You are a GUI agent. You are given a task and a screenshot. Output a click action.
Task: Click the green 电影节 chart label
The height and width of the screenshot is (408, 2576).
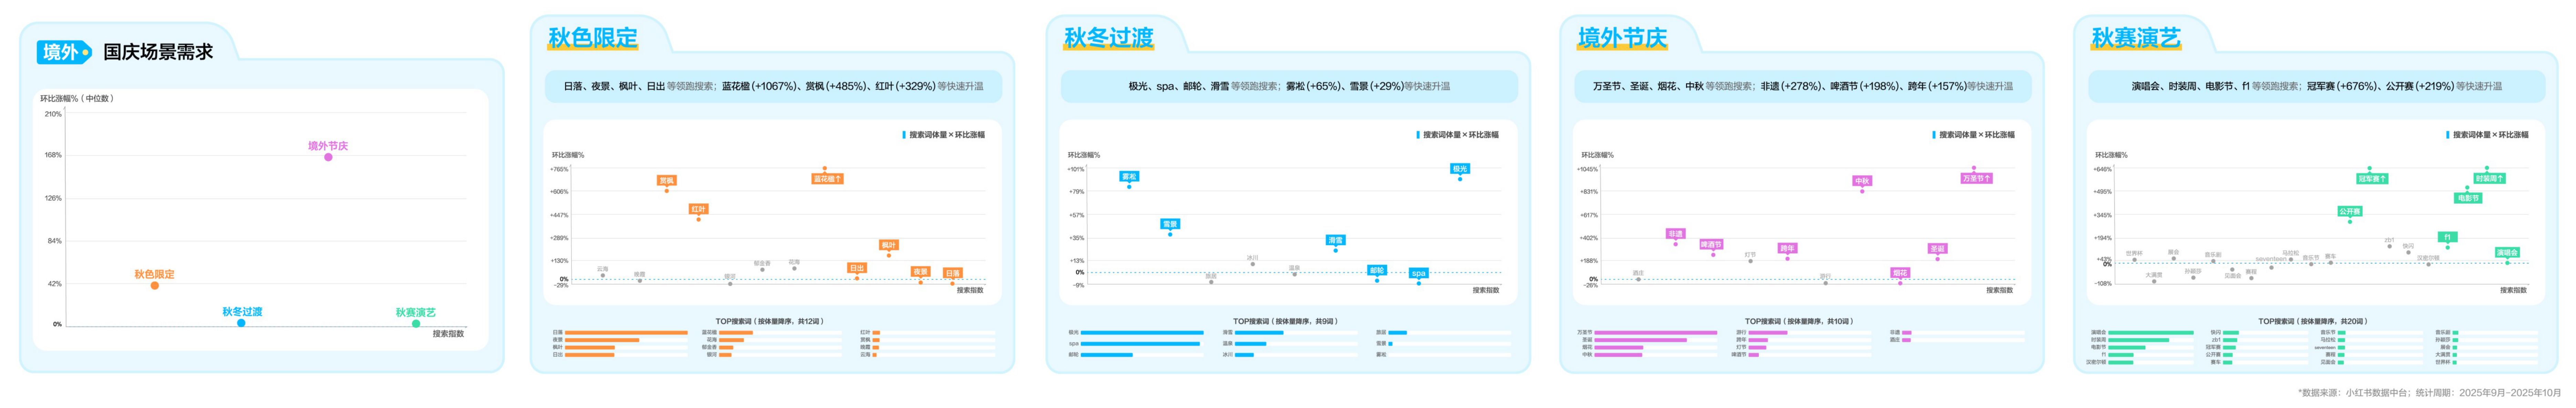point(2468,198)
